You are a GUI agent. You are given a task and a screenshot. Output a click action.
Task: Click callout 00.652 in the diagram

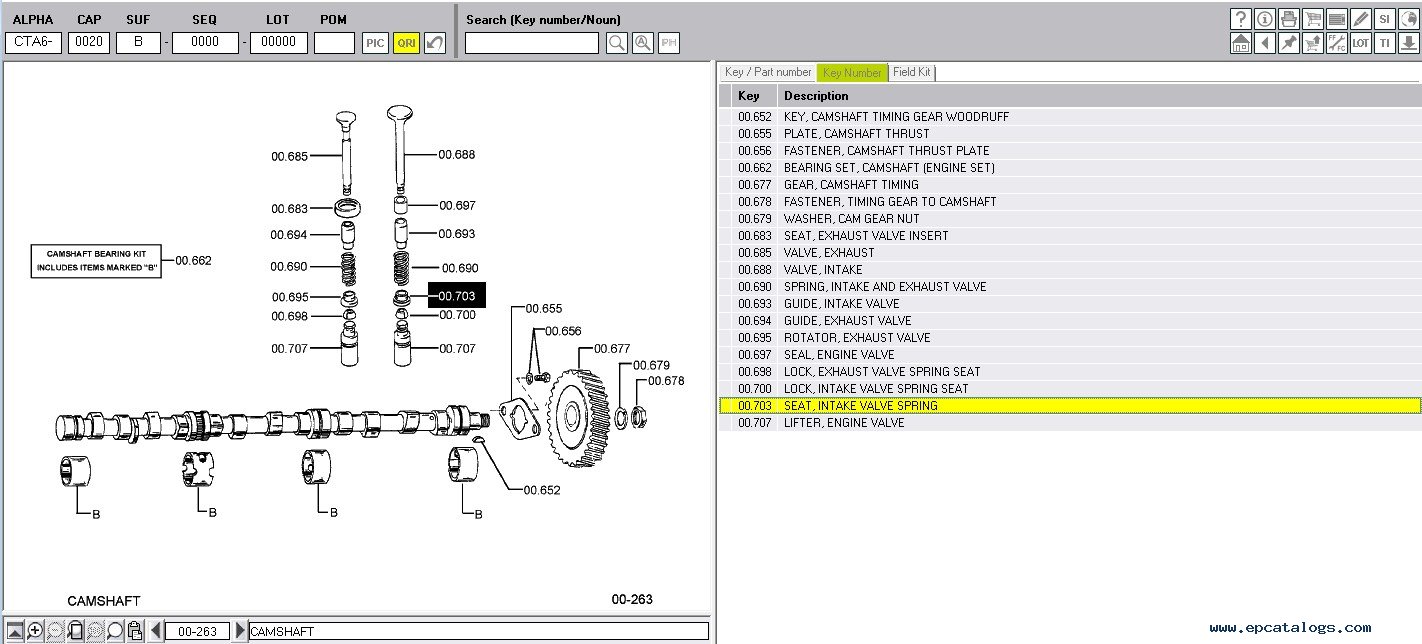pos(542,490)
